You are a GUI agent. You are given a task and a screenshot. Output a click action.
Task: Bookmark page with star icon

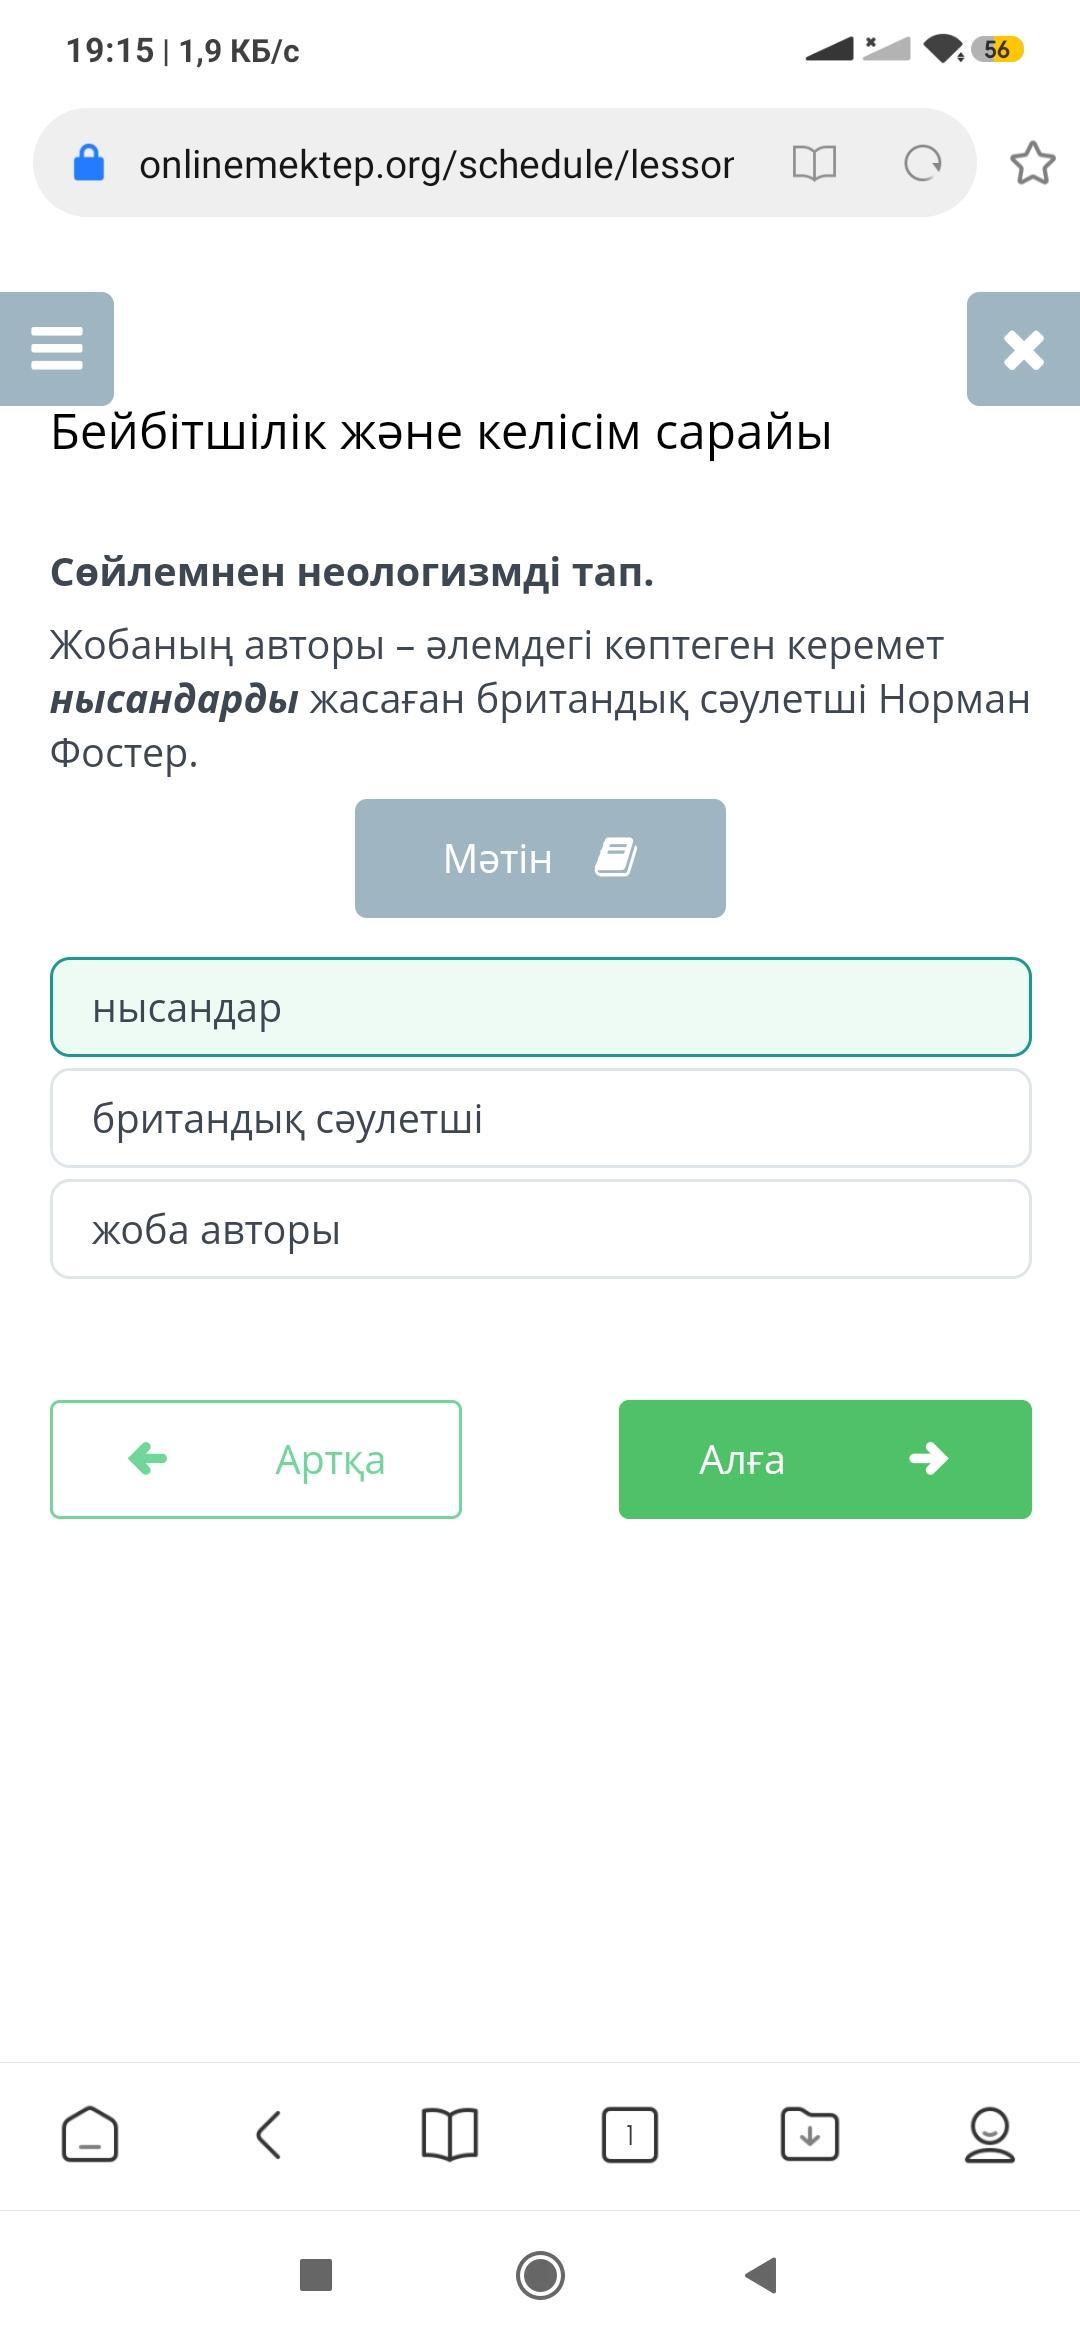coord(1032,163)
